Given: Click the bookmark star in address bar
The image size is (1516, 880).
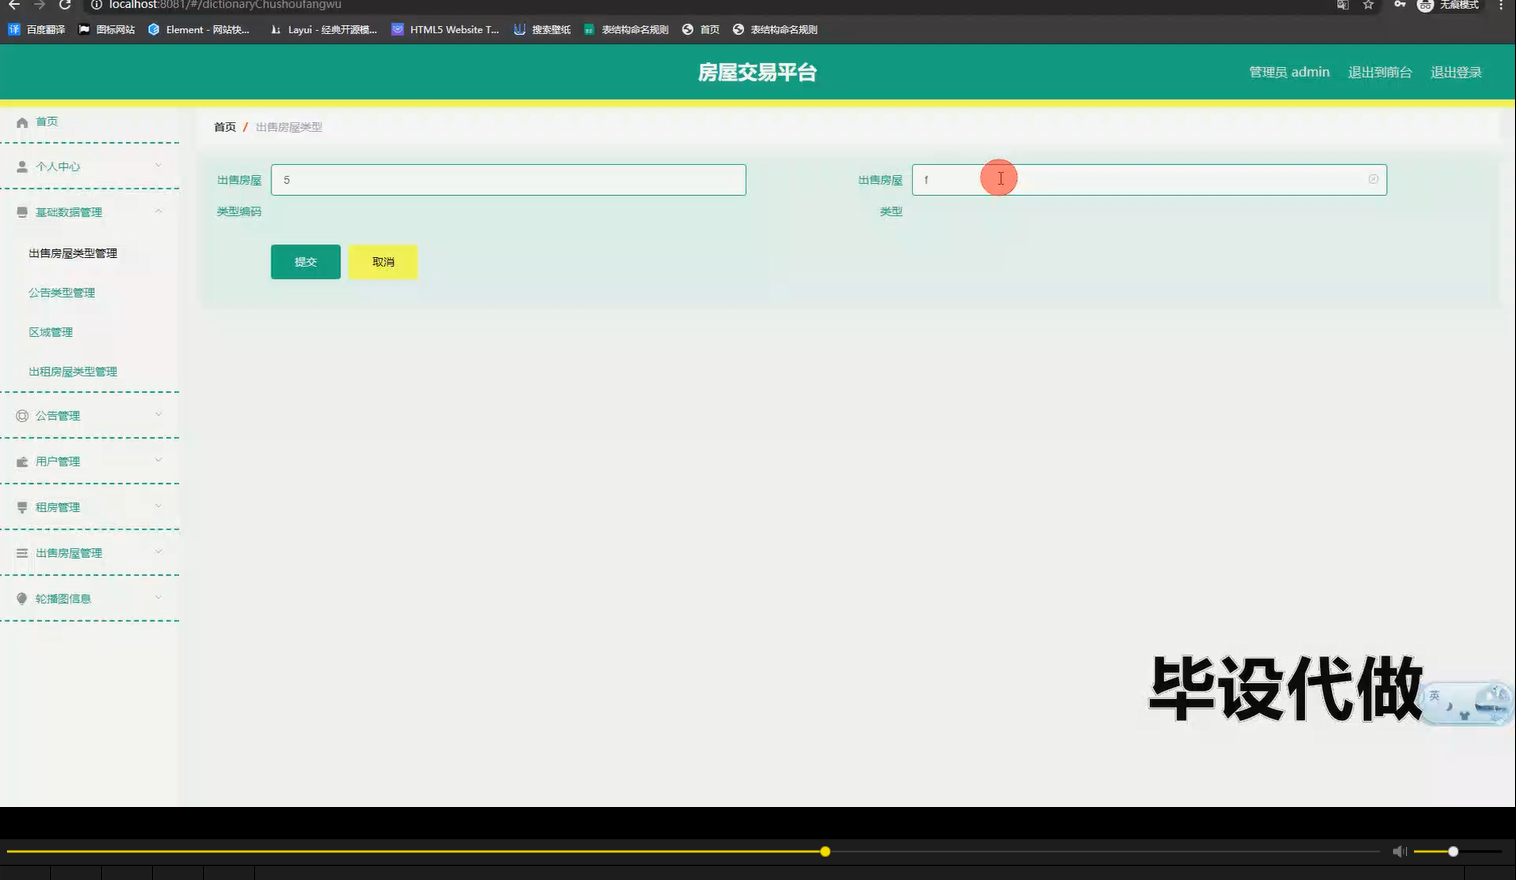Looking at the screenshot, I should (1365, 6).
